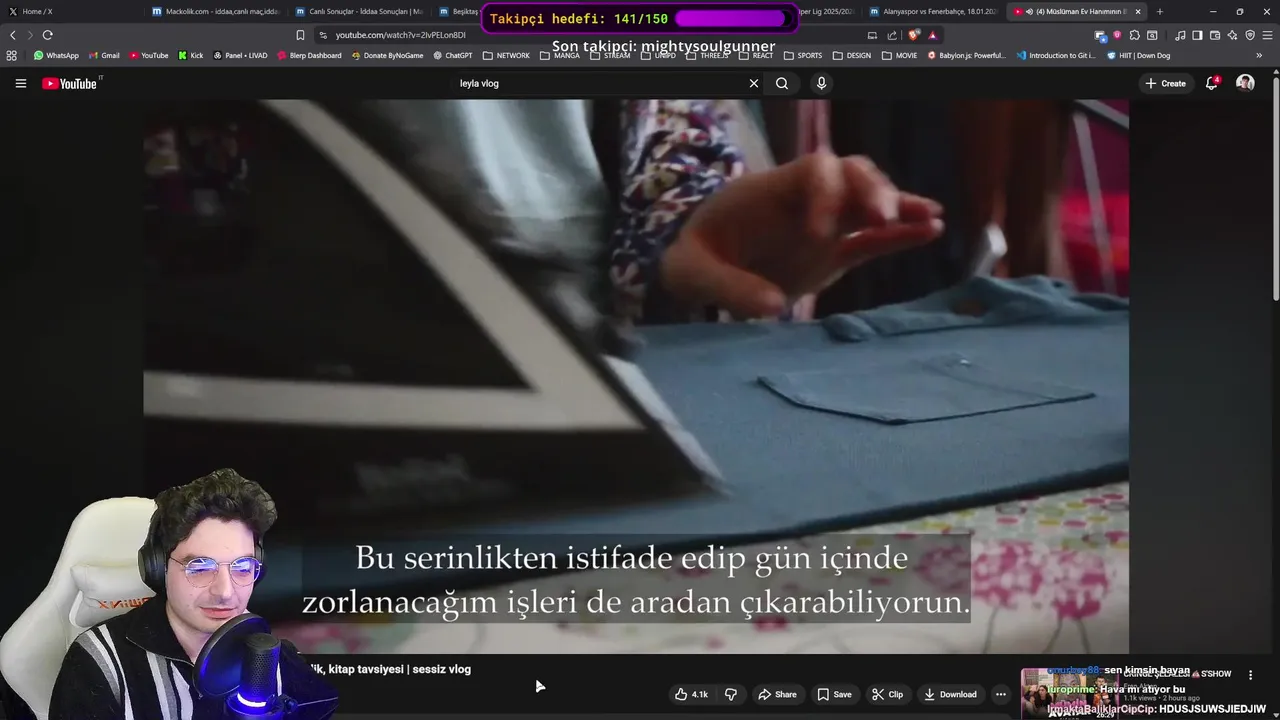Screen dimensions: 1280x720
Task: Go back in browser history
Action: (x=13, y=35)
